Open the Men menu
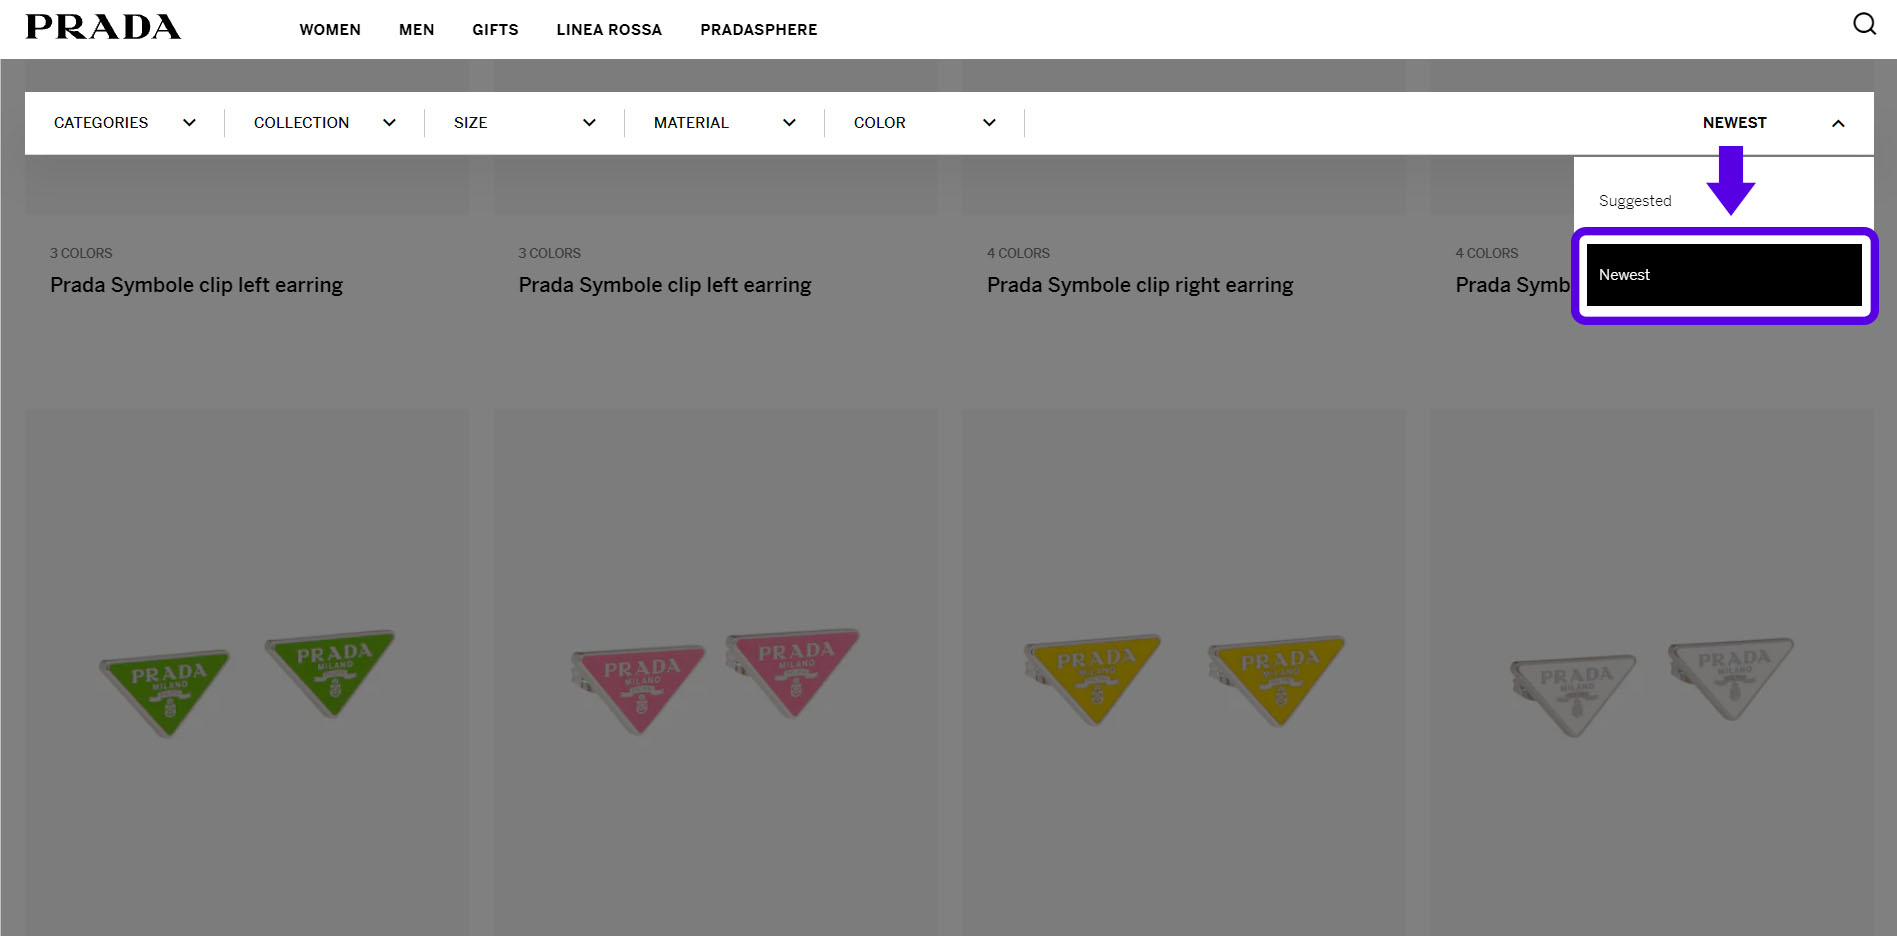Screen dimensions: 1897x936 [416, 30]
